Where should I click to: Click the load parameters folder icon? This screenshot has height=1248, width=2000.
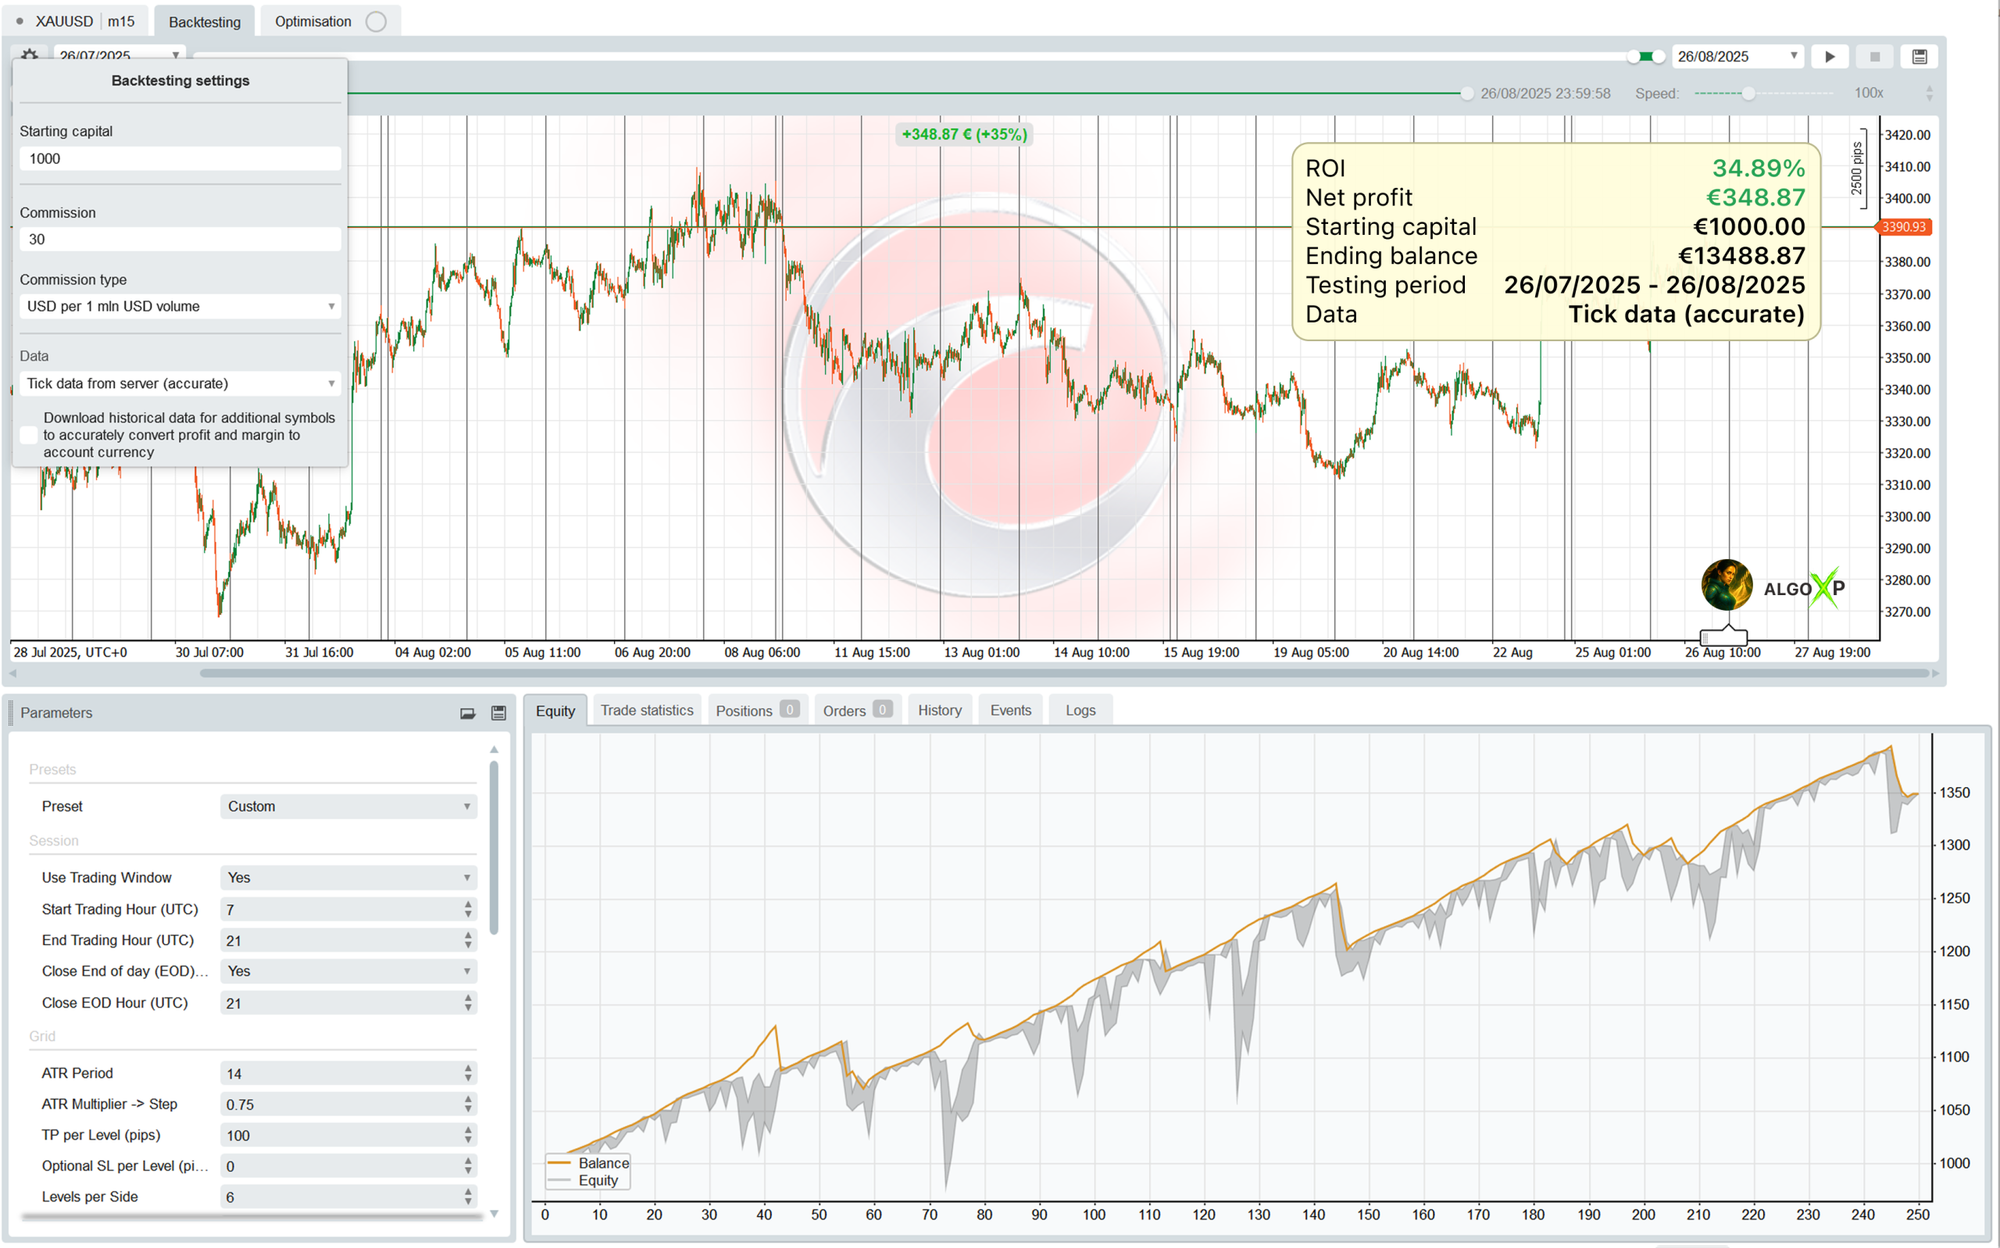(467, 713)
